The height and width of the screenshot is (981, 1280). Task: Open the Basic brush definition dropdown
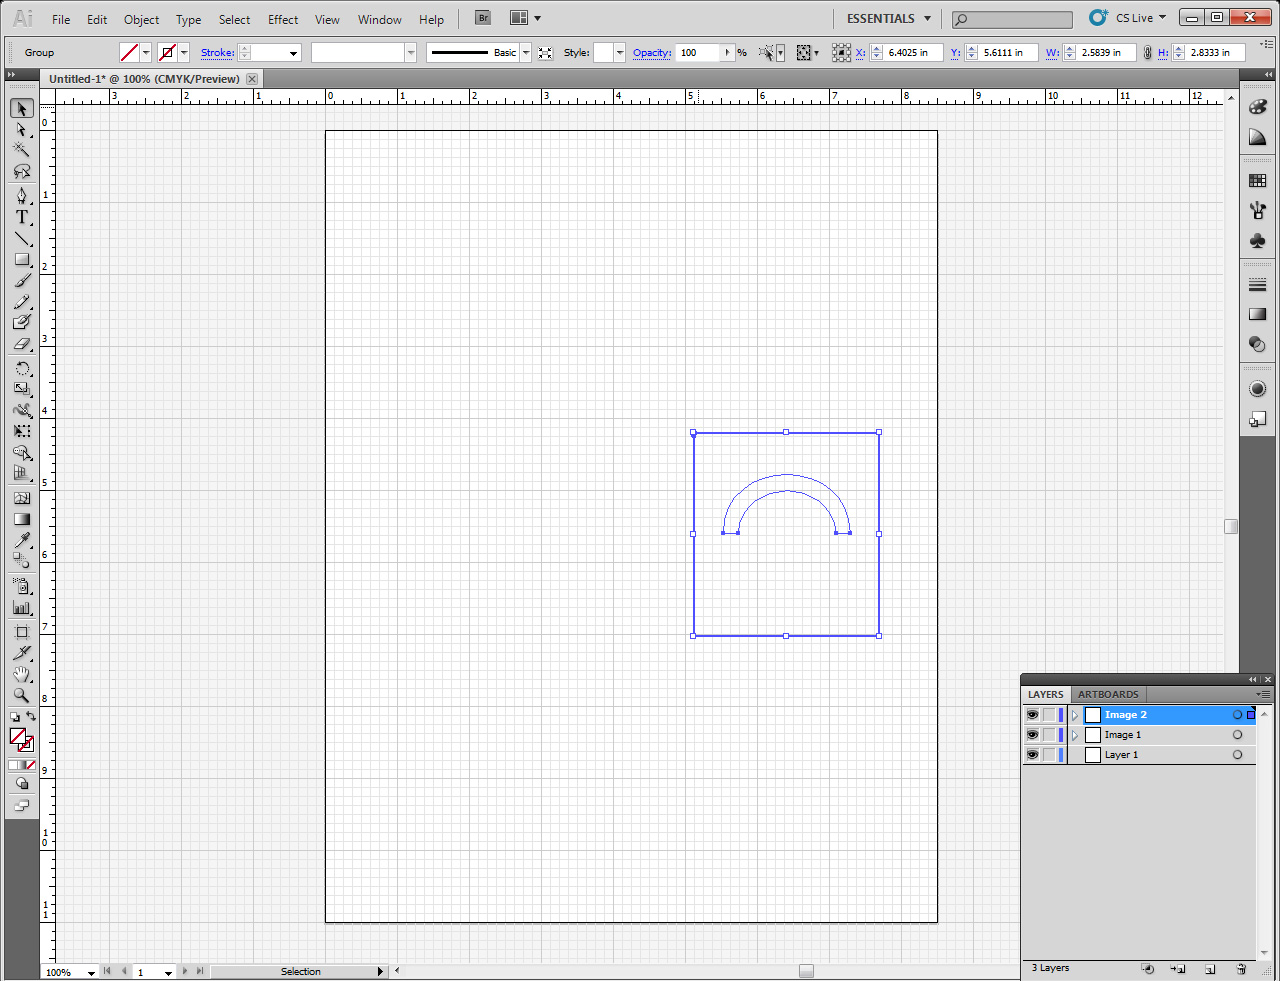coord(526,53)
